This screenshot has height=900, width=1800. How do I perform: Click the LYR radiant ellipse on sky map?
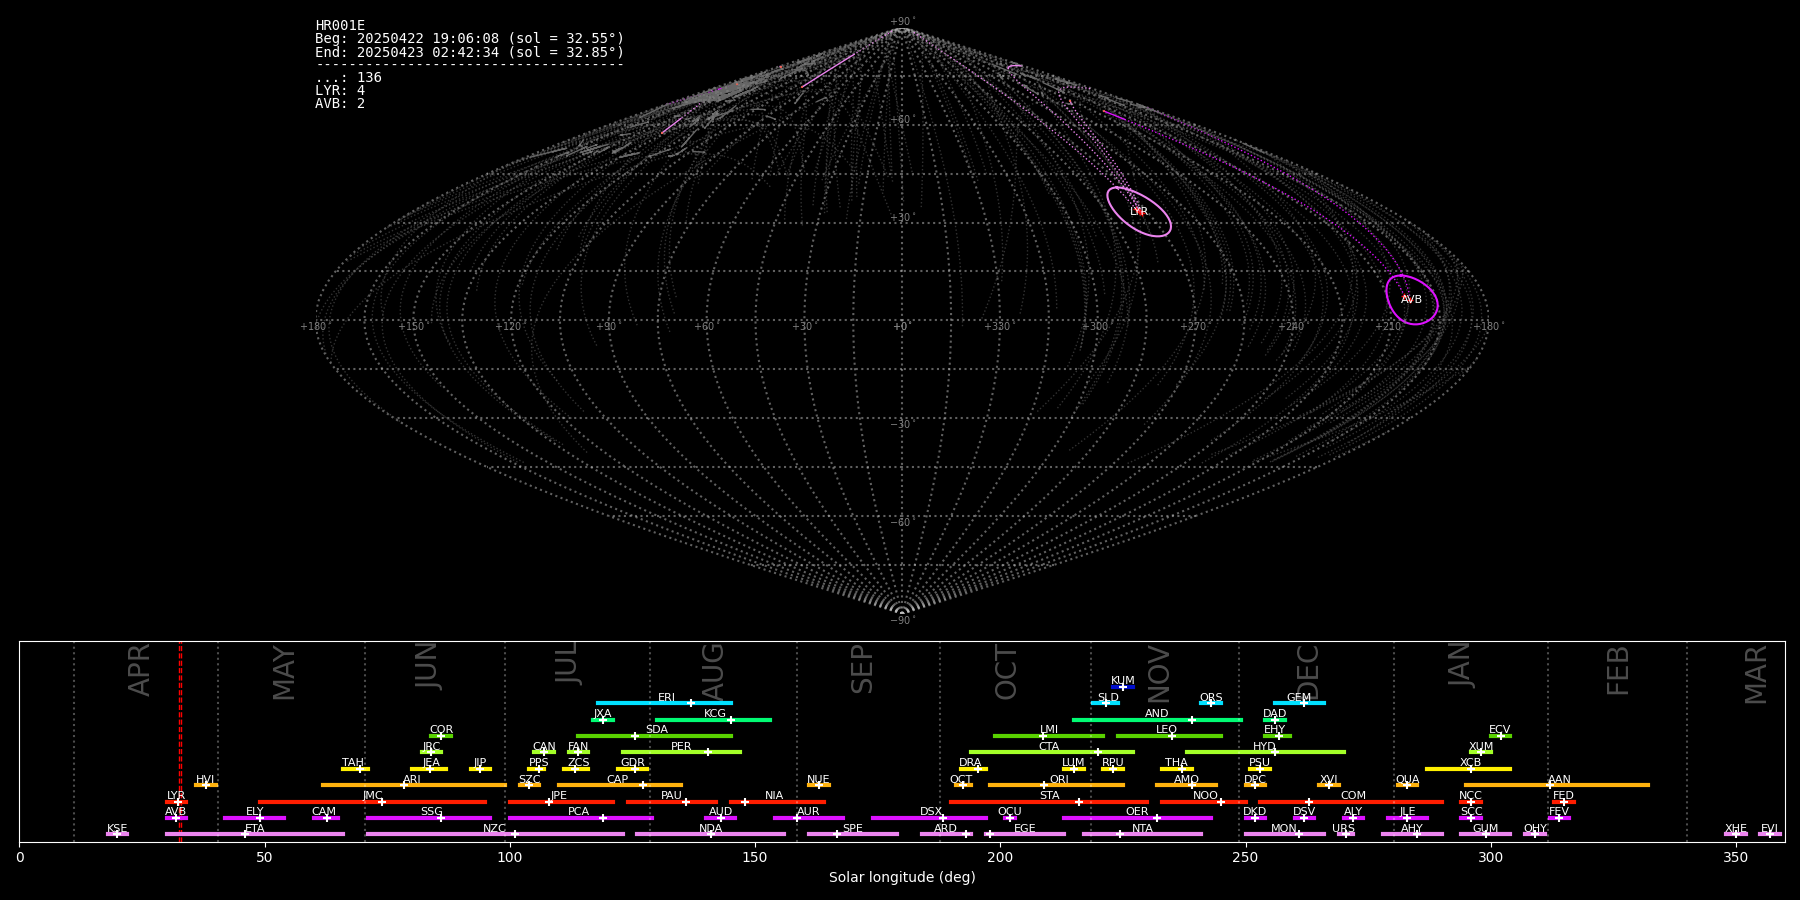pos(1138,212)
